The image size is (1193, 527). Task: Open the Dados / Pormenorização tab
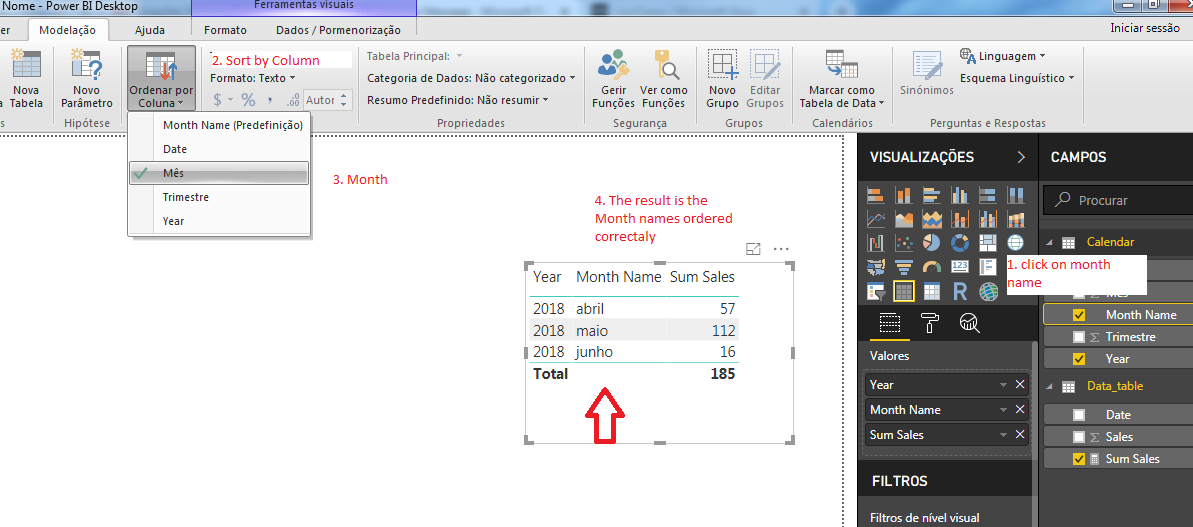[x=338, y=30]
